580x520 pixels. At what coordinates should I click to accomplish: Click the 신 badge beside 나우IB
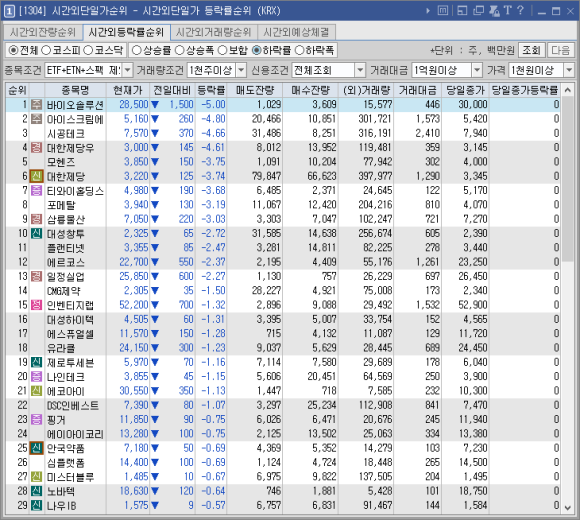tap(36, 506)
